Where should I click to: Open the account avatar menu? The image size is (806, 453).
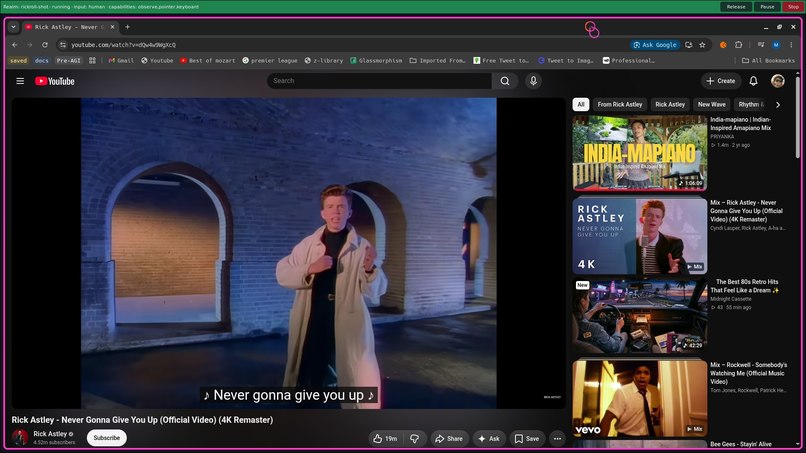(778, 81)
